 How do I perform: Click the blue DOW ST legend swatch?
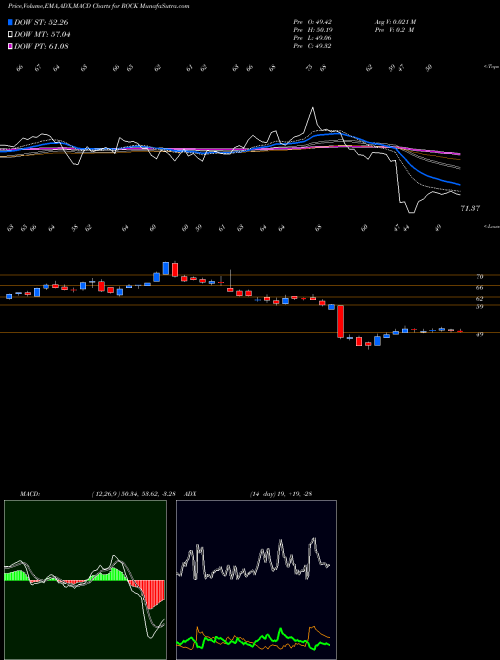(10, 22)
